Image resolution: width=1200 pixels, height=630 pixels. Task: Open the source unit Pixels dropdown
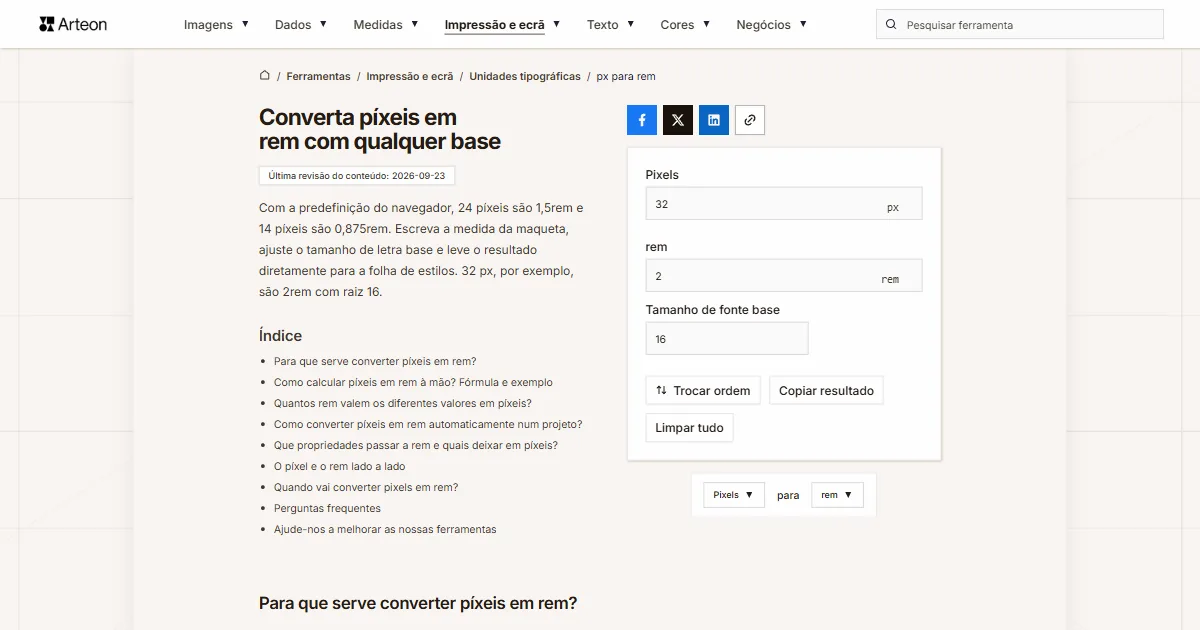[734, 495]
